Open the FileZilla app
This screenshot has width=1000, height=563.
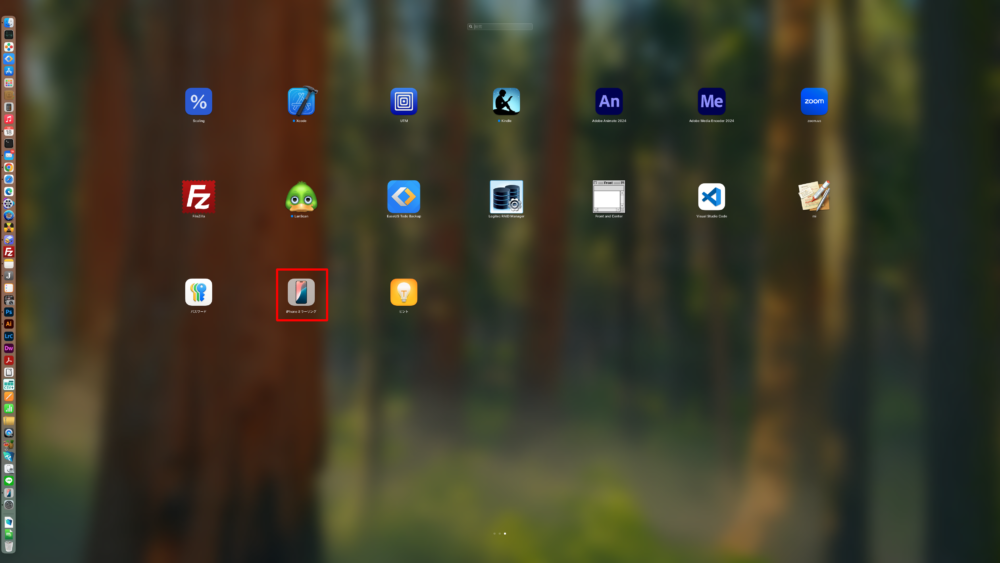pos(198,196)
